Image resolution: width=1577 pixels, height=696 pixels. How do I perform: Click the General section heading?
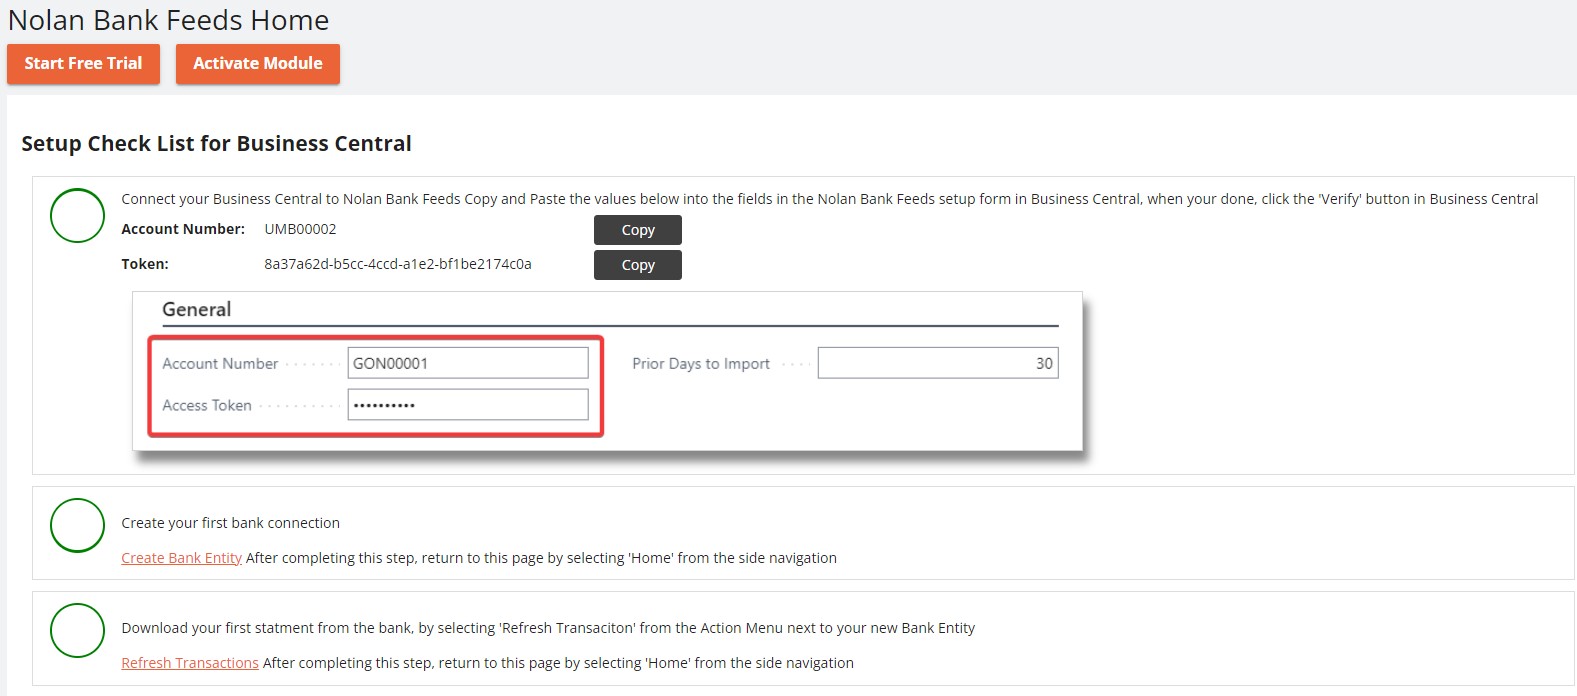point(196,309)
